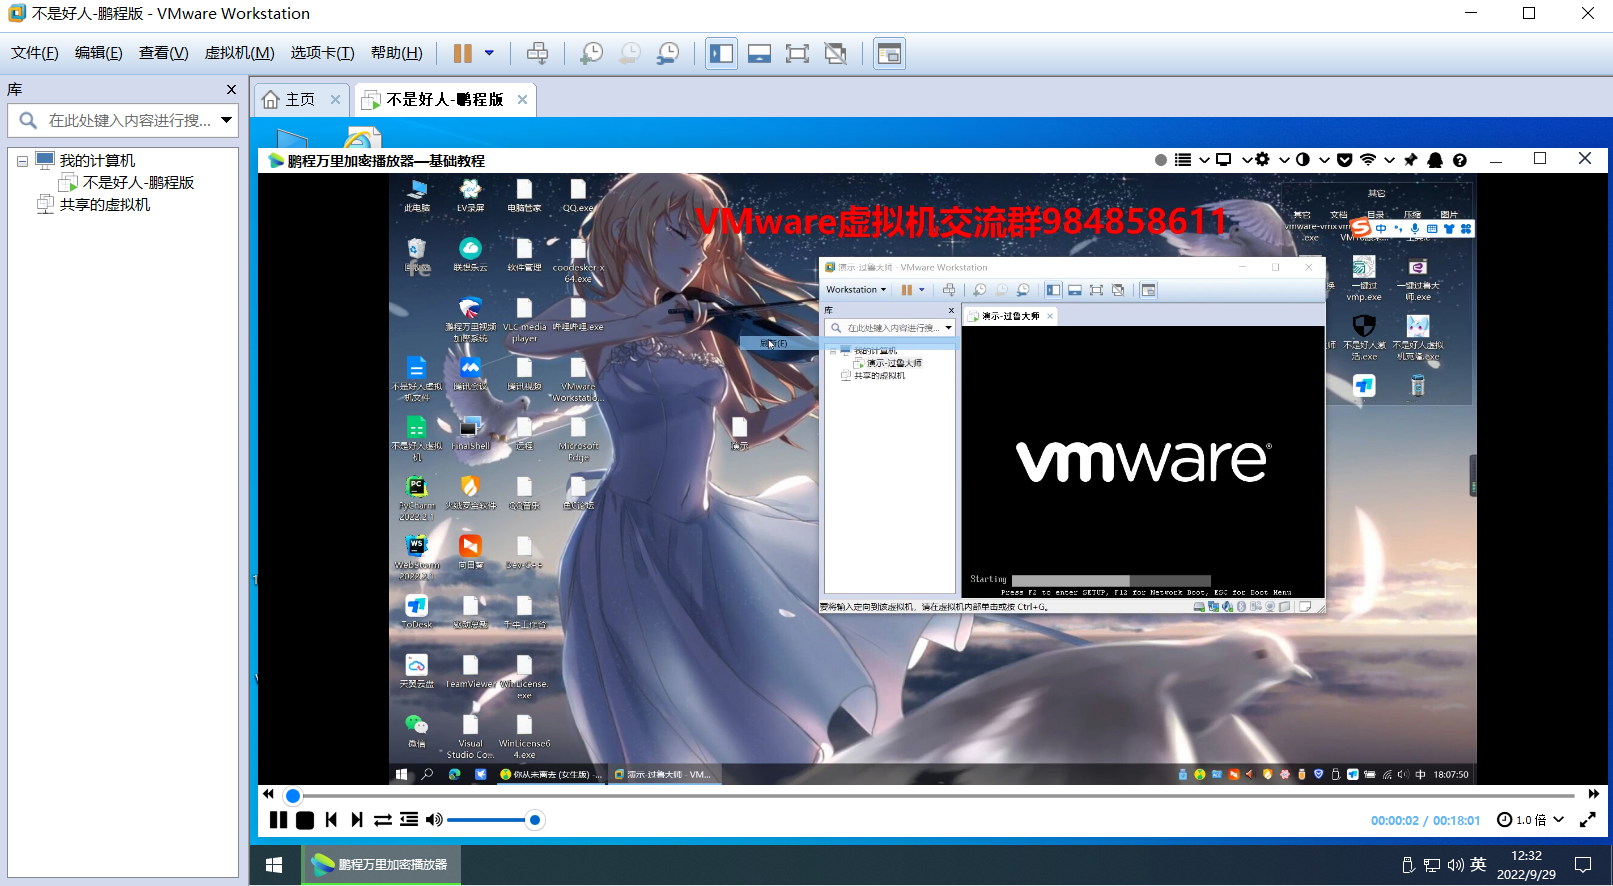Click the video progress slider handle

point(293,796)
